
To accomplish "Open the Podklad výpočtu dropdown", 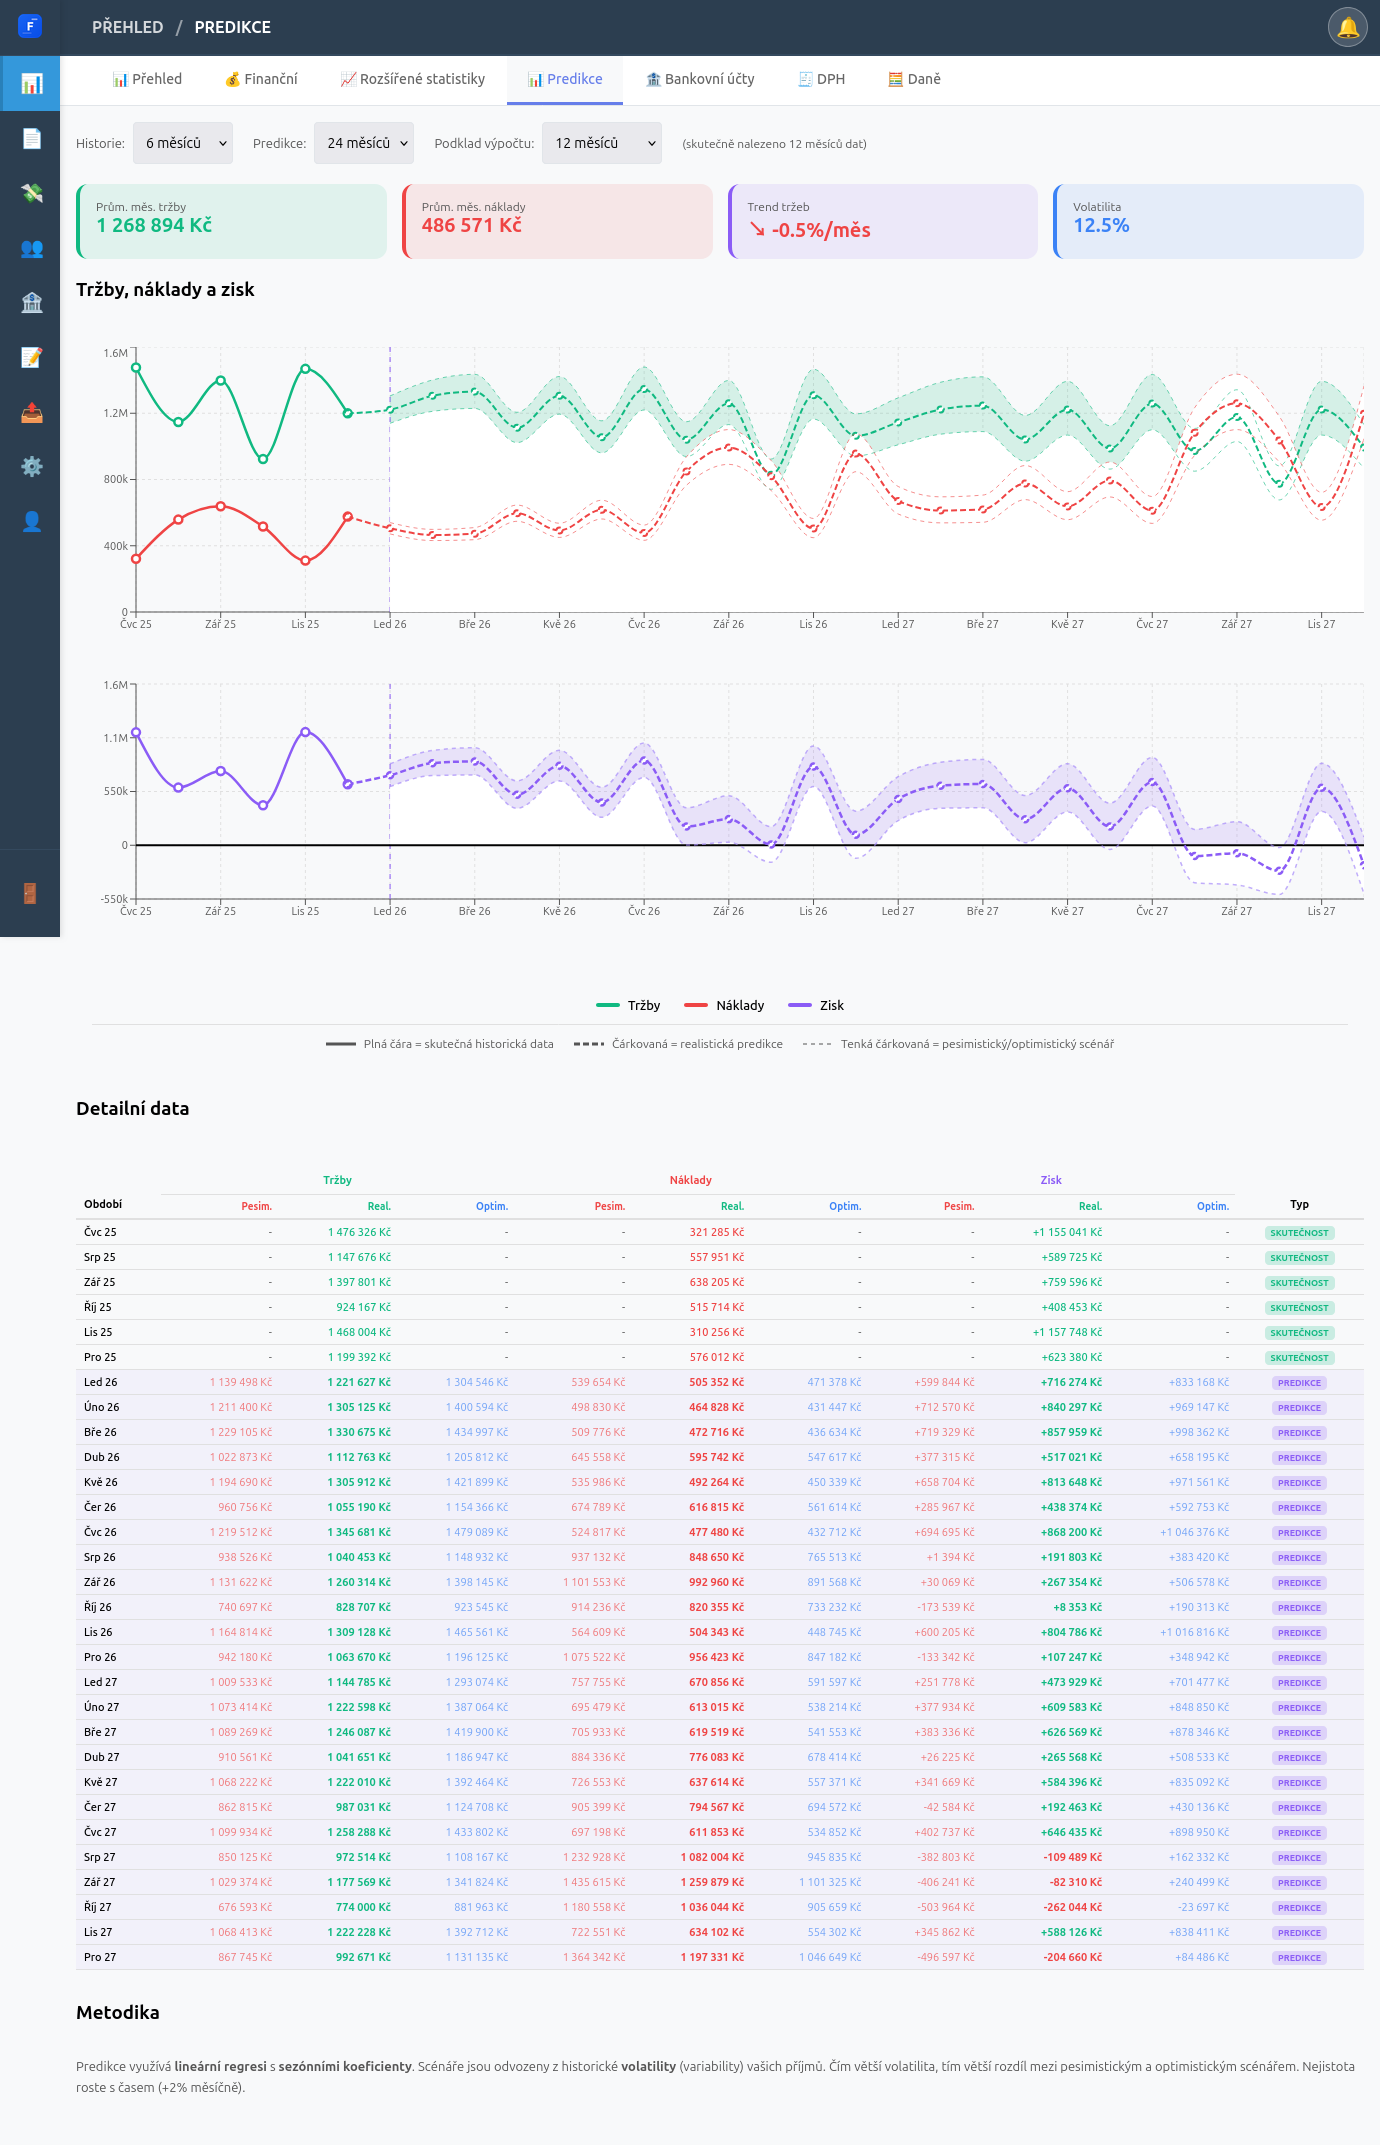I will pyautogui.click(x=601, y=143).
